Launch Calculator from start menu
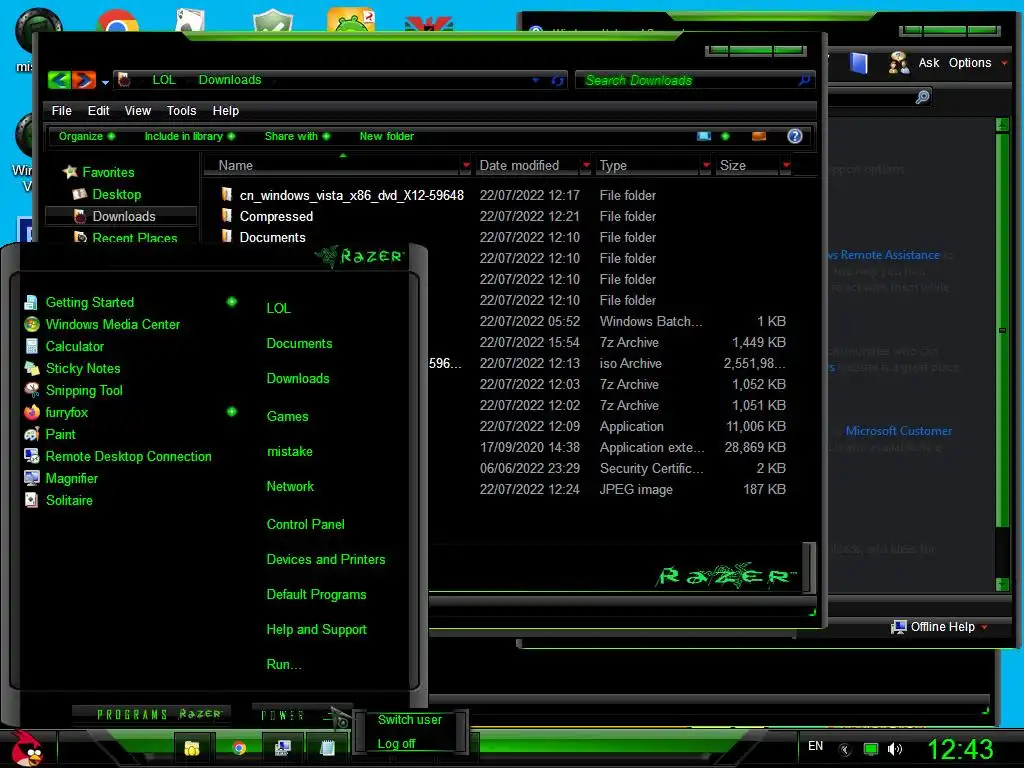The height and width of the screenshot is (768, 1024). 74,347
